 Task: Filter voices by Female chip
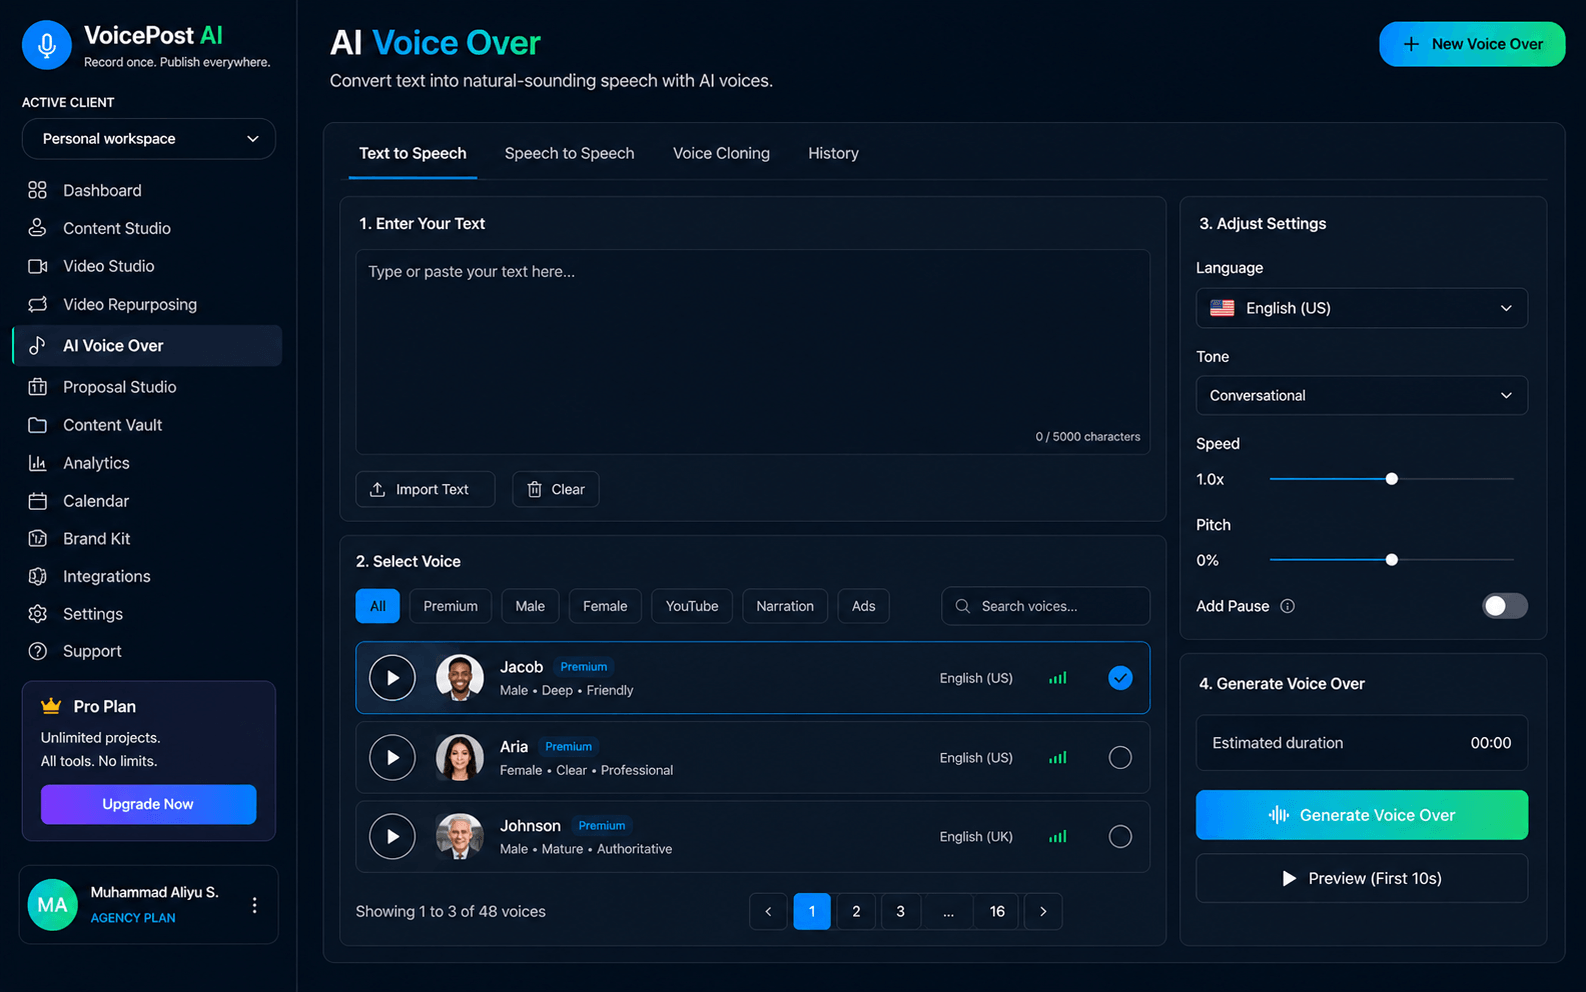pyautogui.click(x=605, y=606)
